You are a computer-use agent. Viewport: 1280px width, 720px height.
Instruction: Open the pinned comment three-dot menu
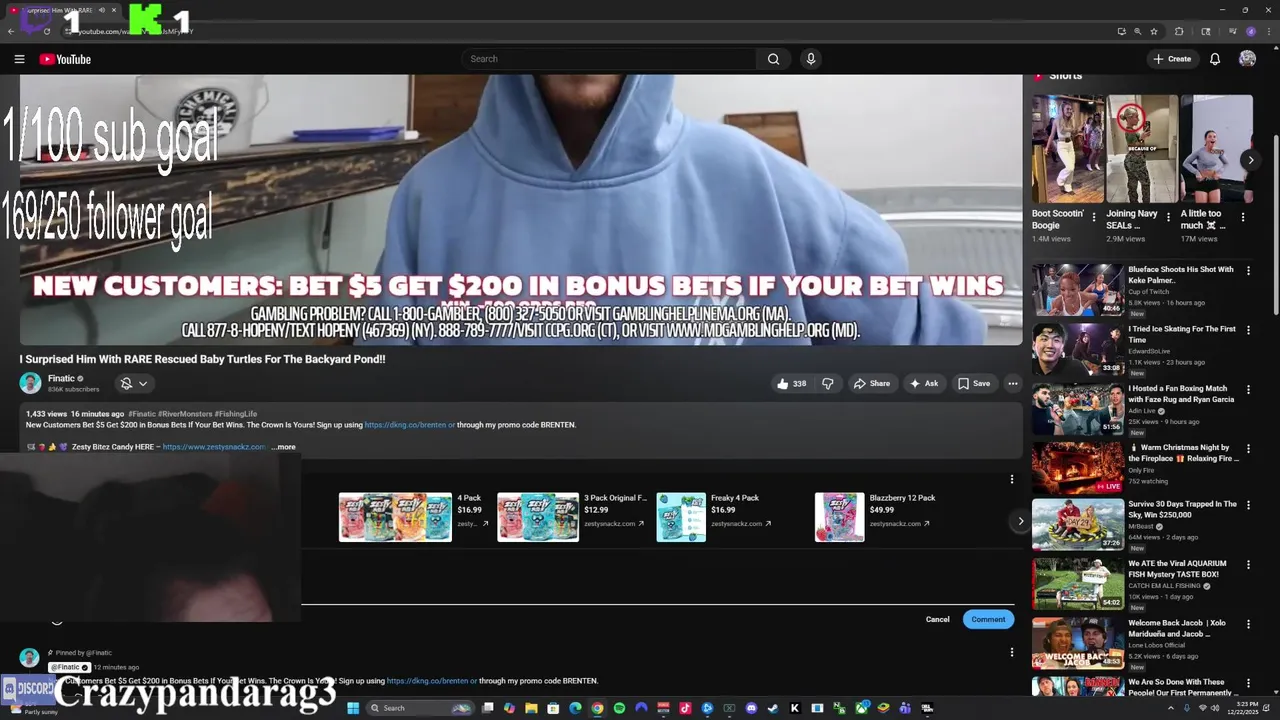(1011, 652)
